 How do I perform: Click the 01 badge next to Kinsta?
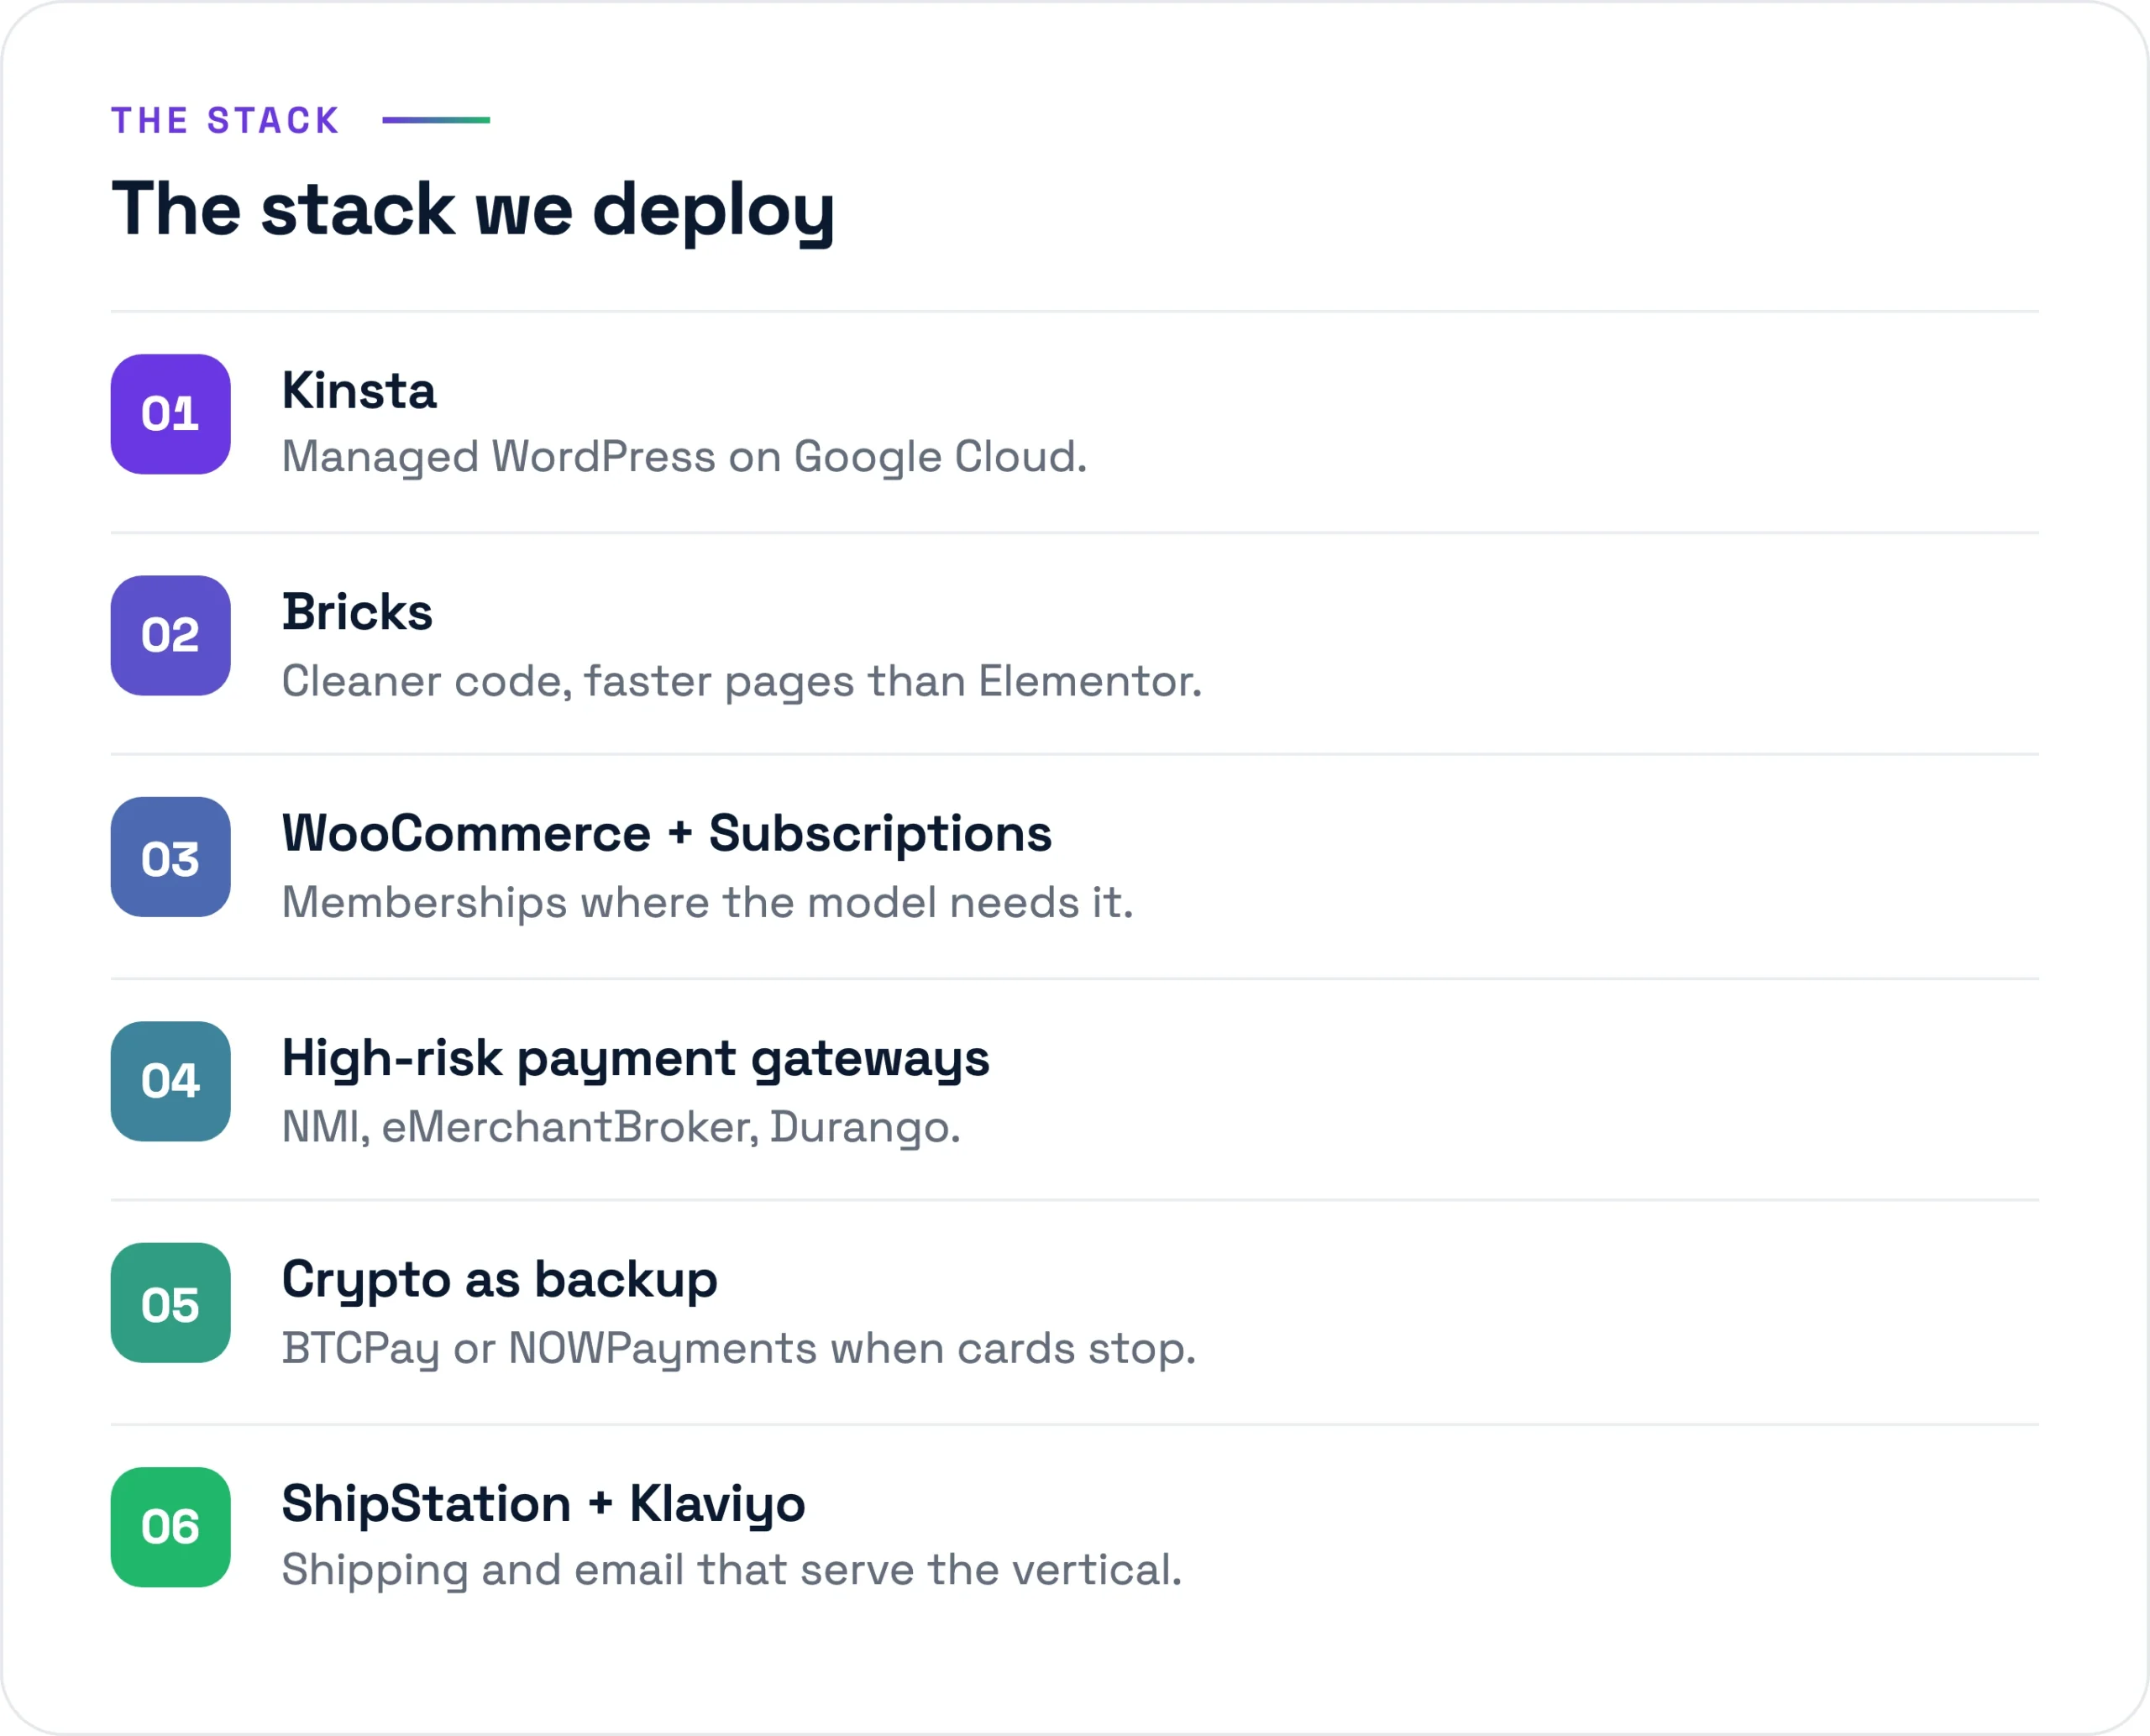171,414
